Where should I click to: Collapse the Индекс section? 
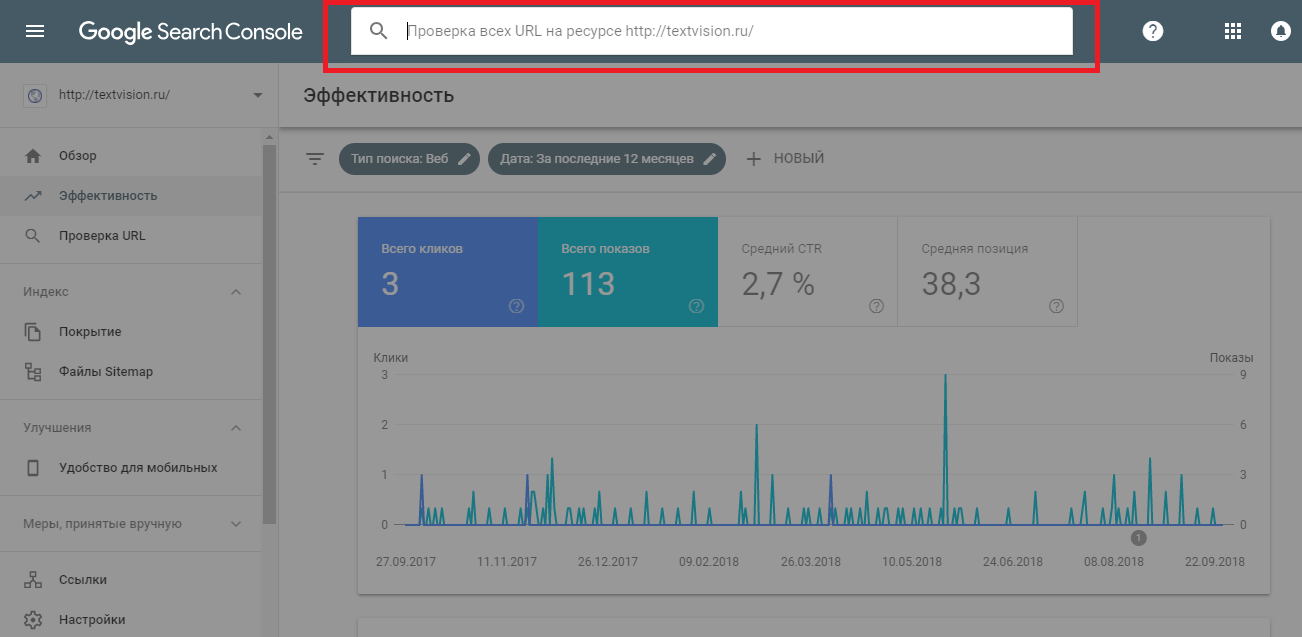click(236, 291)
